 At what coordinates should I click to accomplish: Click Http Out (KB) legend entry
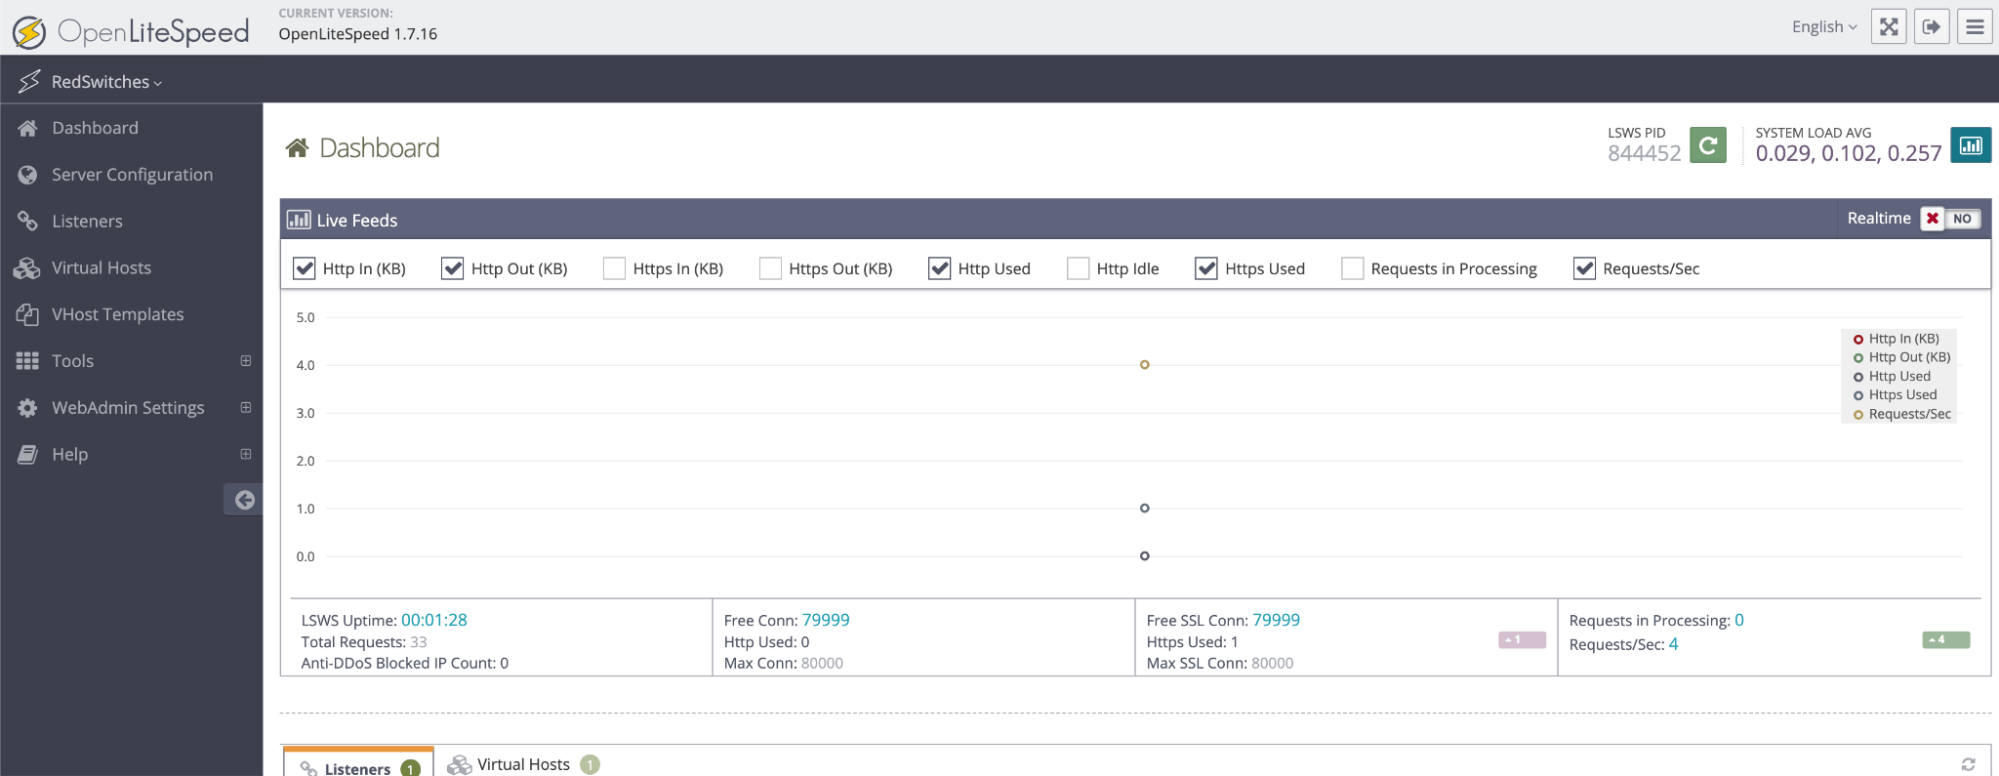click(1901, 357)
